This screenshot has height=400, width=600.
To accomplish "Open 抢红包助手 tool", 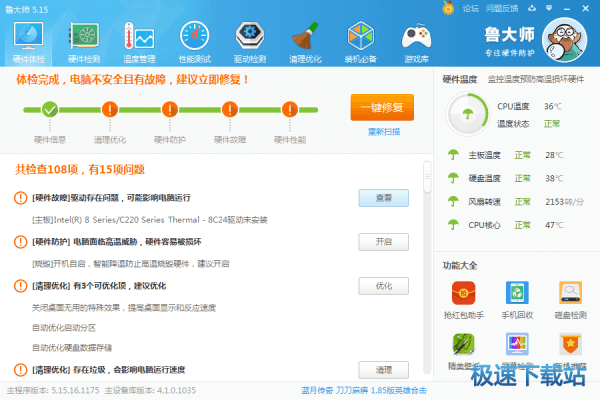I will [x=463, y=300].
